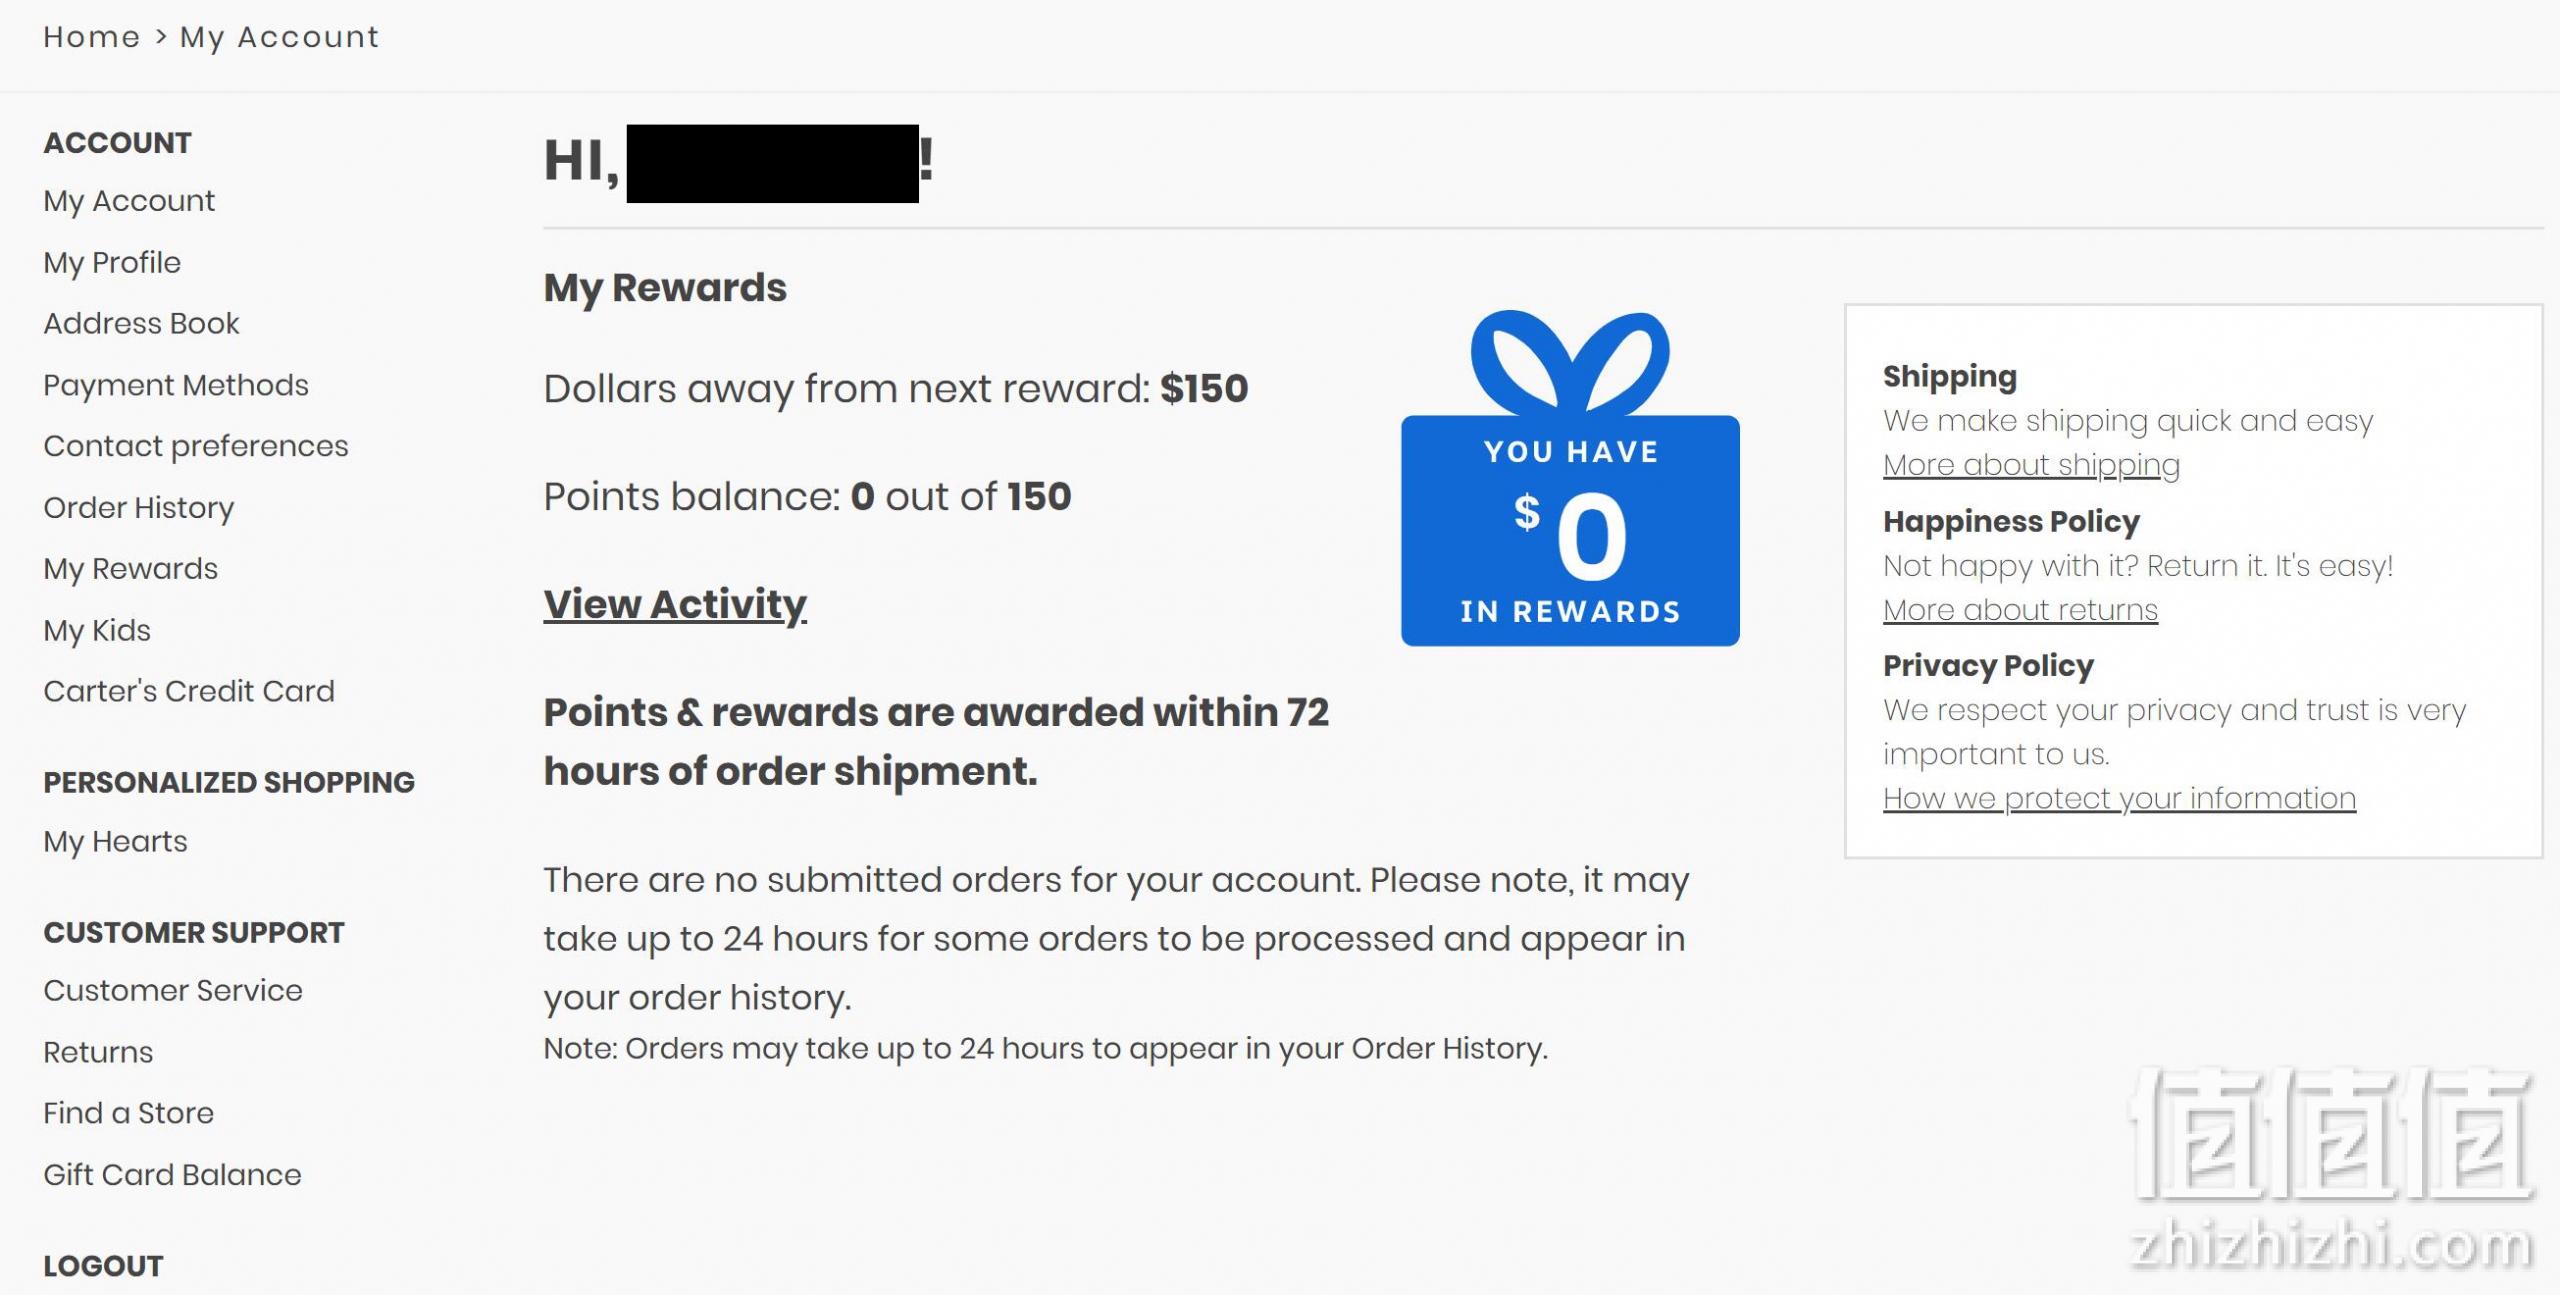The height and width of the screenshot is (1295, 2560).
Task: Select Payment Methods in sidebar
Action: click(176, 385)
